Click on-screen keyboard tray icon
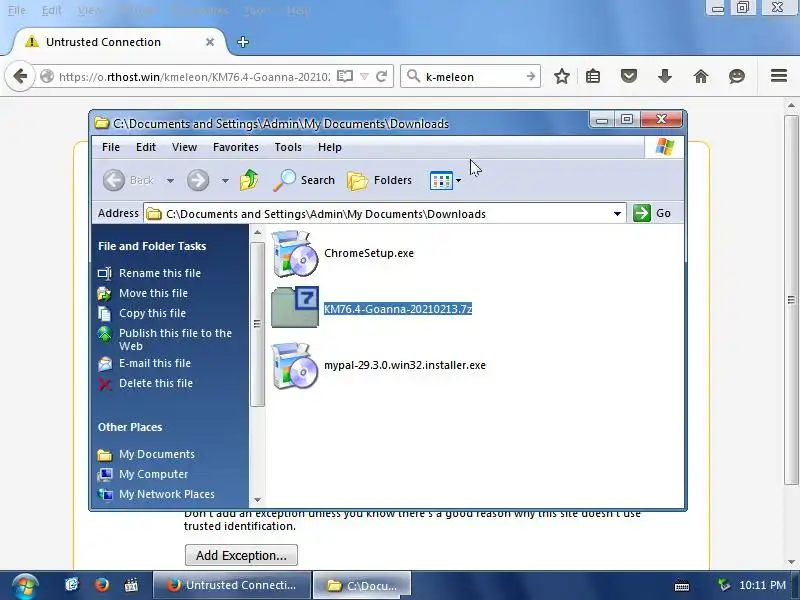The width and height of the screenshot is (800, 600). (x=682, y=586)
